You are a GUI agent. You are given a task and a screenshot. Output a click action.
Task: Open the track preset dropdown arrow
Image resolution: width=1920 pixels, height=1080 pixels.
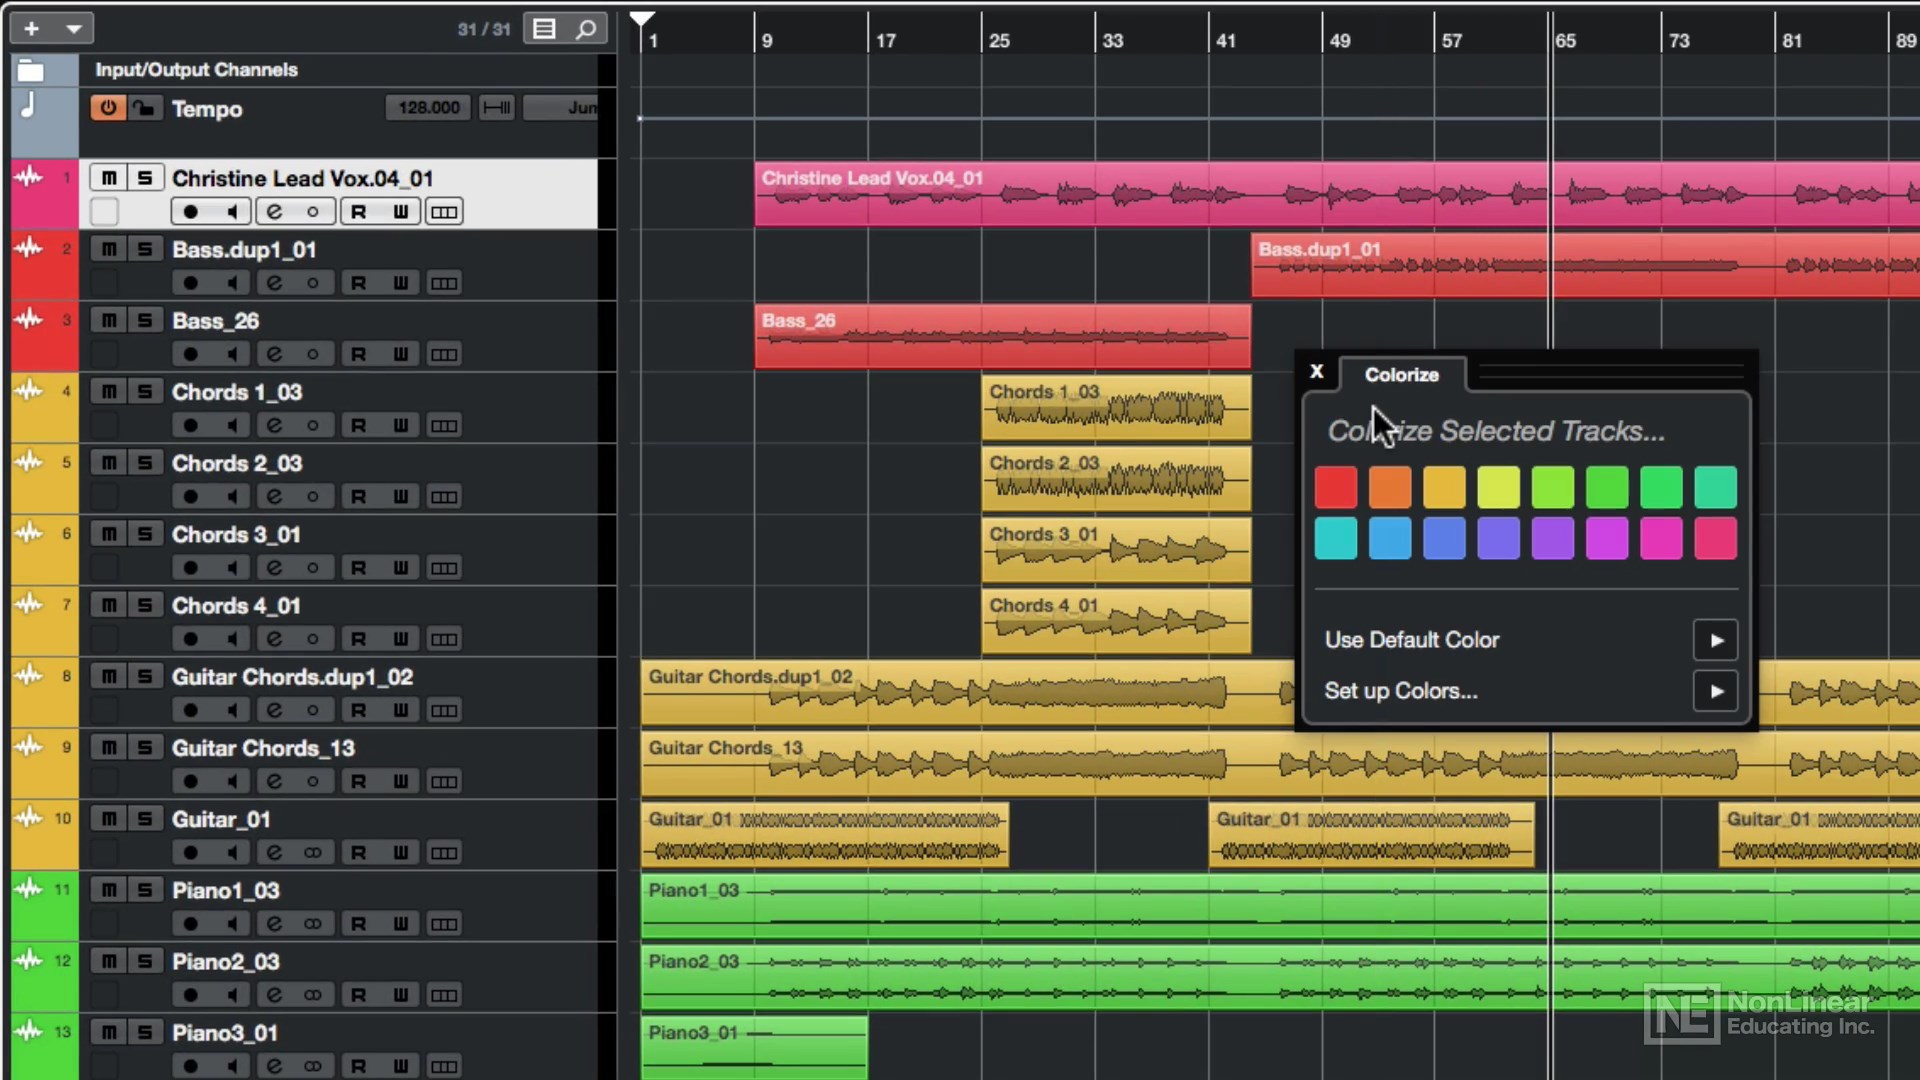pos(73,28)
